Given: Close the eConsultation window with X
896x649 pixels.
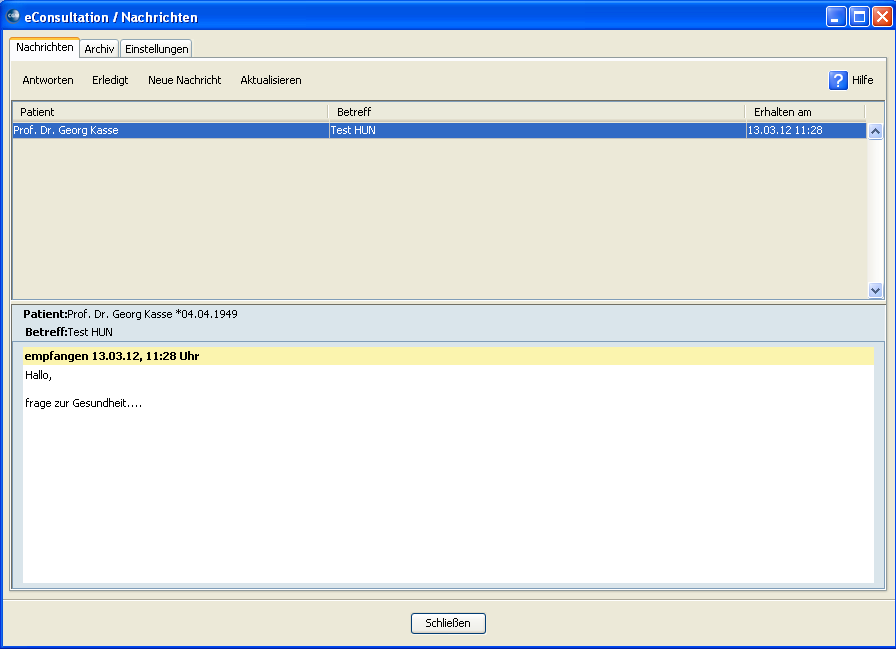Looking at the screenshot, I should pos(882,17).
